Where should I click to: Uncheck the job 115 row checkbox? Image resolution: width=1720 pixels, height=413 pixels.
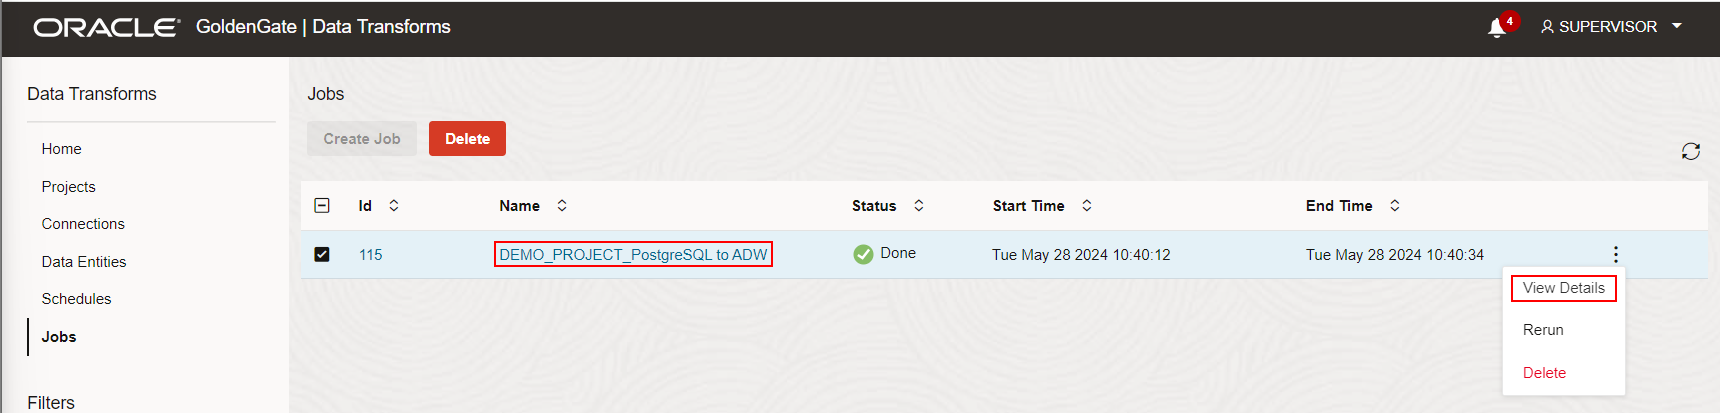[x=322, y=254]
